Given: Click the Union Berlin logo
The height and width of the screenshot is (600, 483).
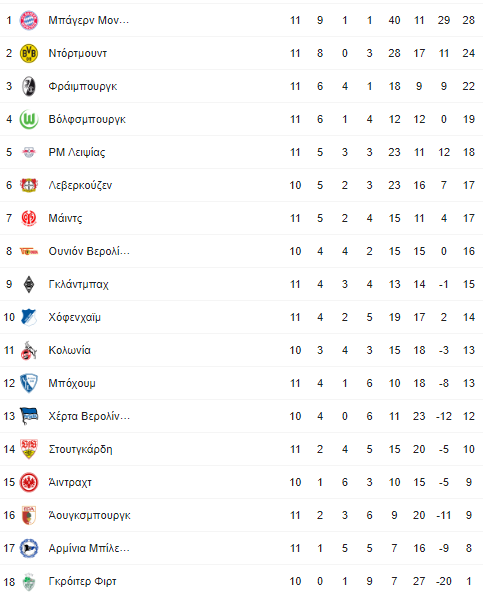Looking at the screenshot, I should (29, 251).
